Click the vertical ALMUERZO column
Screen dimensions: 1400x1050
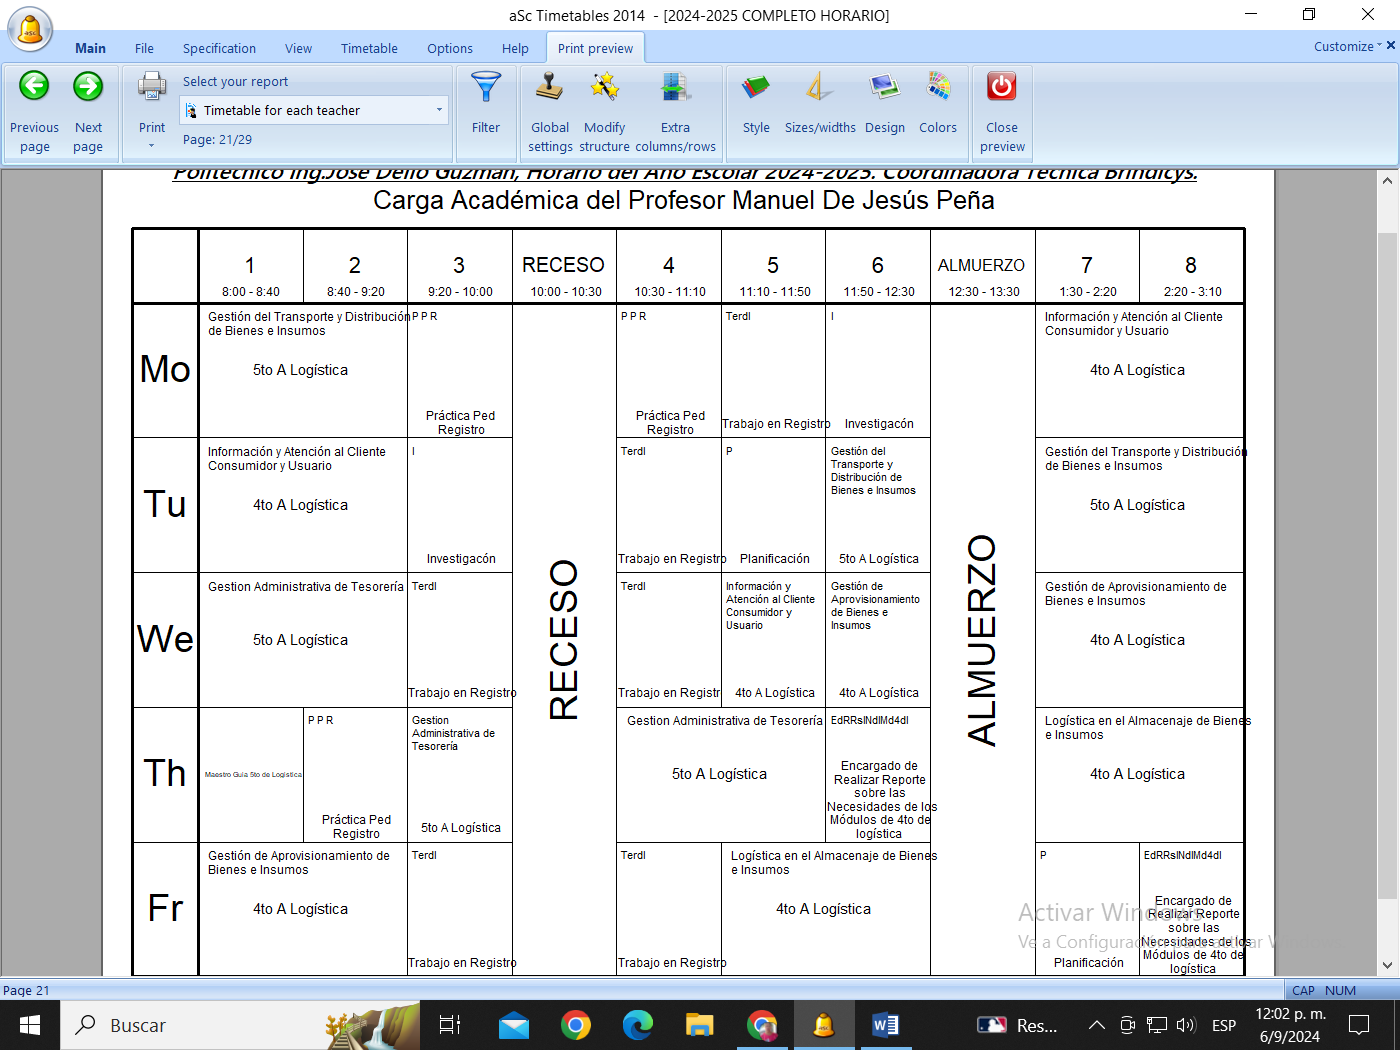[982, 640]
